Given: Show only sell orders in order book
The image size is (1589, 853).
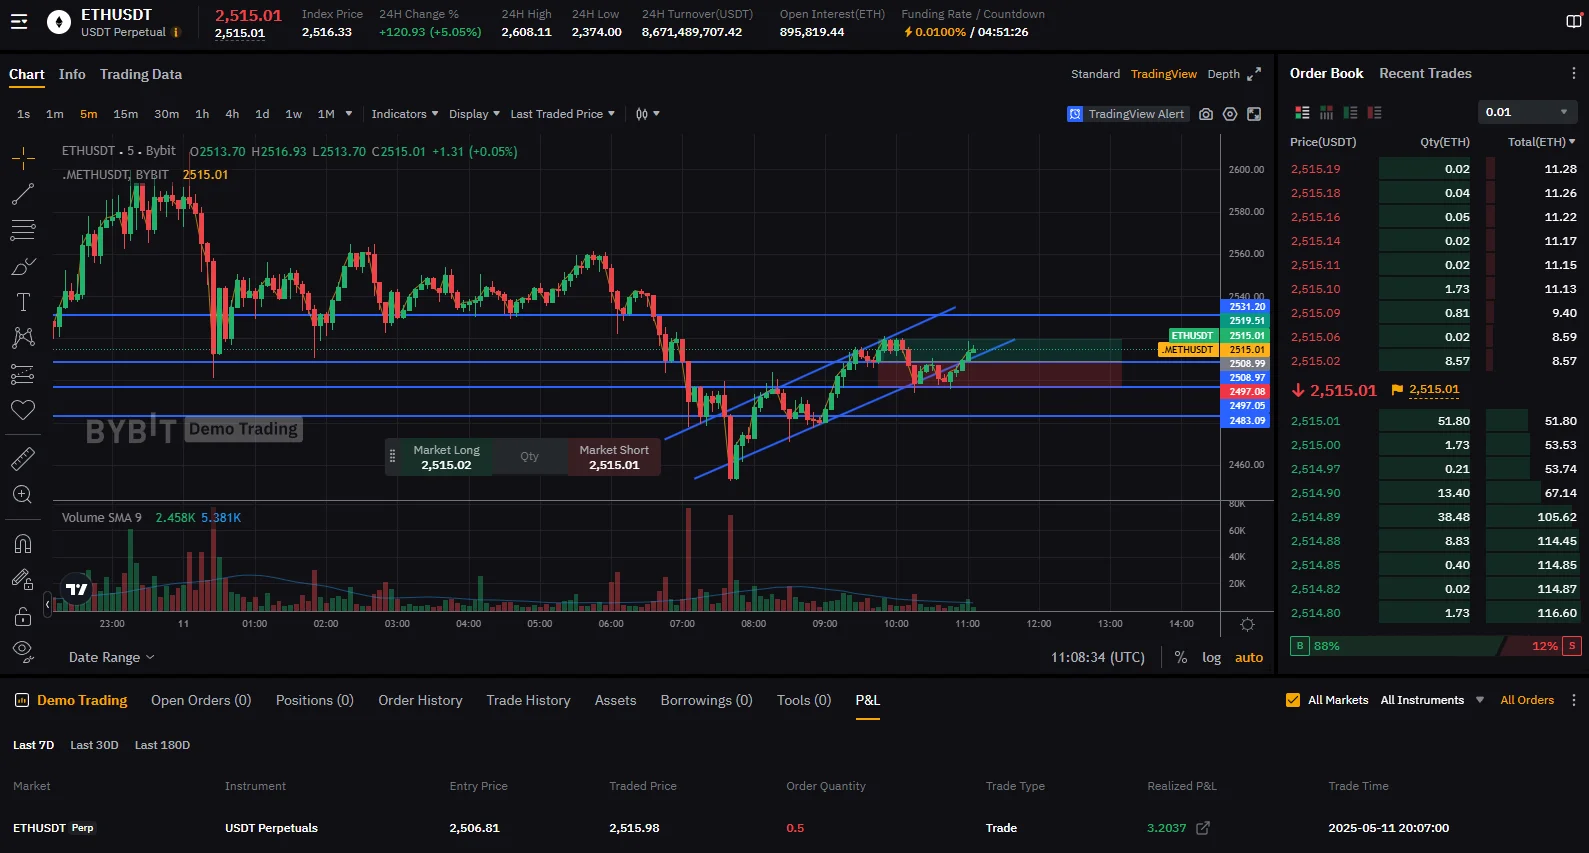Looking at the screenshot, I should pyautogui.click(x=1374, y=113).
